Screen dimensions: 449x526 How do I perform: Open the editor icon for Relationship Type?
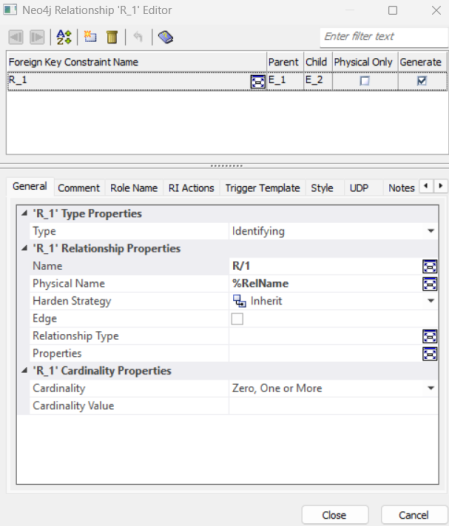[430, 336]
